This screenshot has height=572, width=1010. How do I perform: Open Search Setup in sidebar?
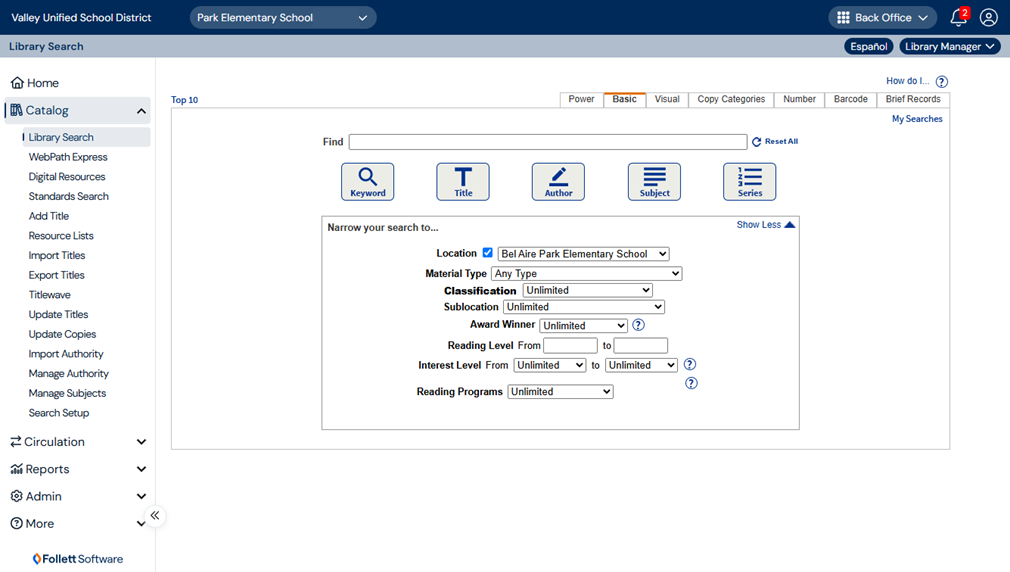coord(59,413)
